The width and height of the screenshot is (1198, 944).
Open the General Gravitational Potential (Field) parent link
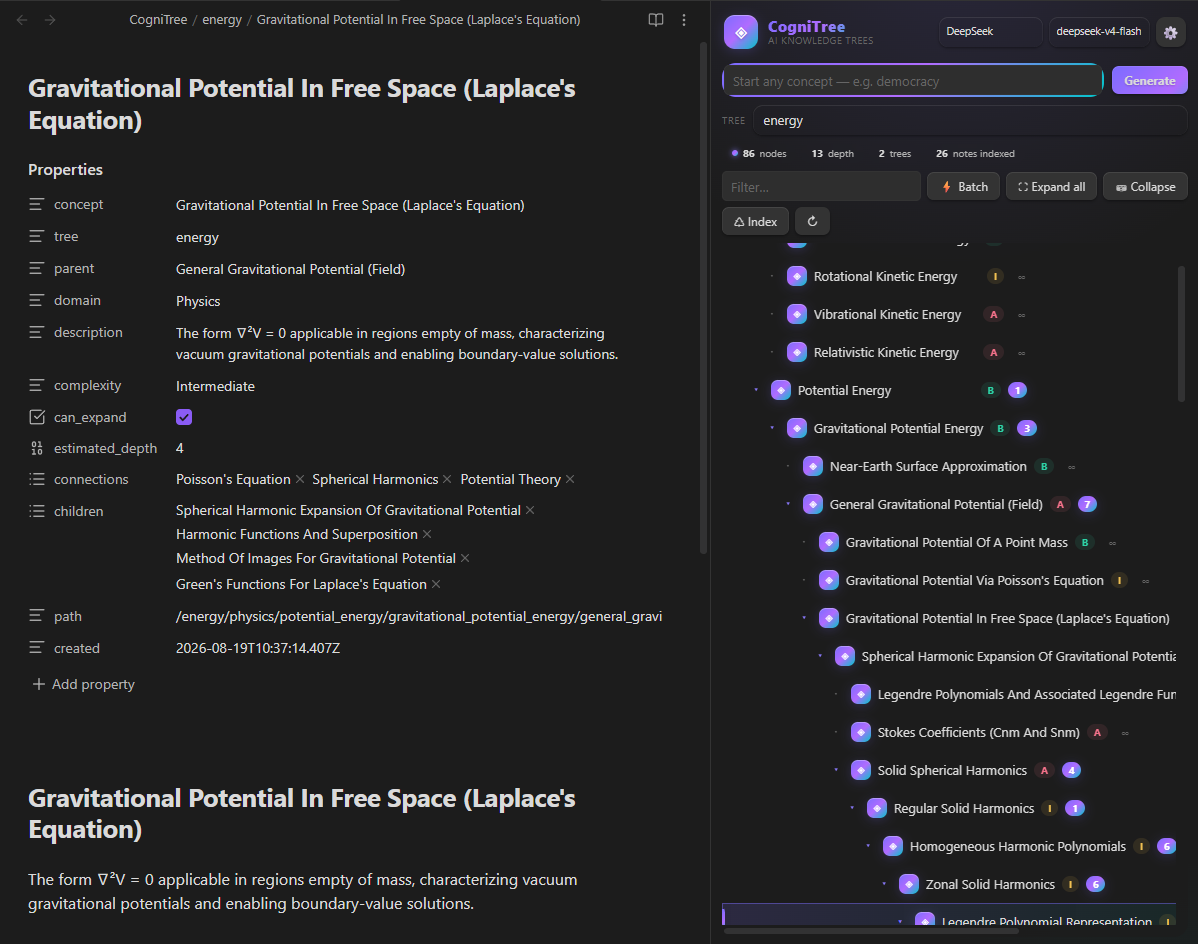click(290, 269)
